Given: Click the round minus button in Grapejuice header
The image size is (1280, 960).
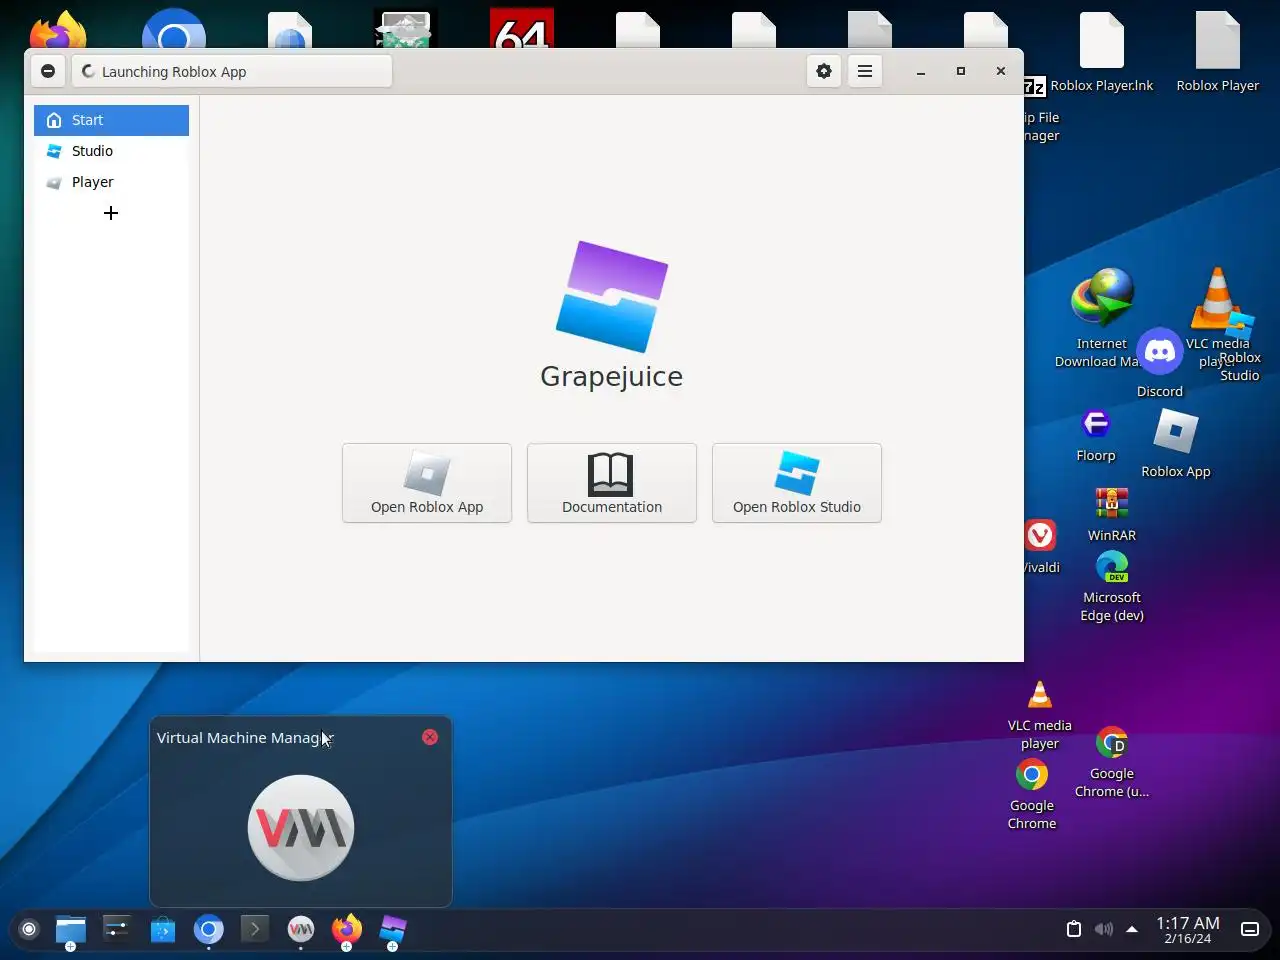Looking at the screenshot, I should point(48,71).
